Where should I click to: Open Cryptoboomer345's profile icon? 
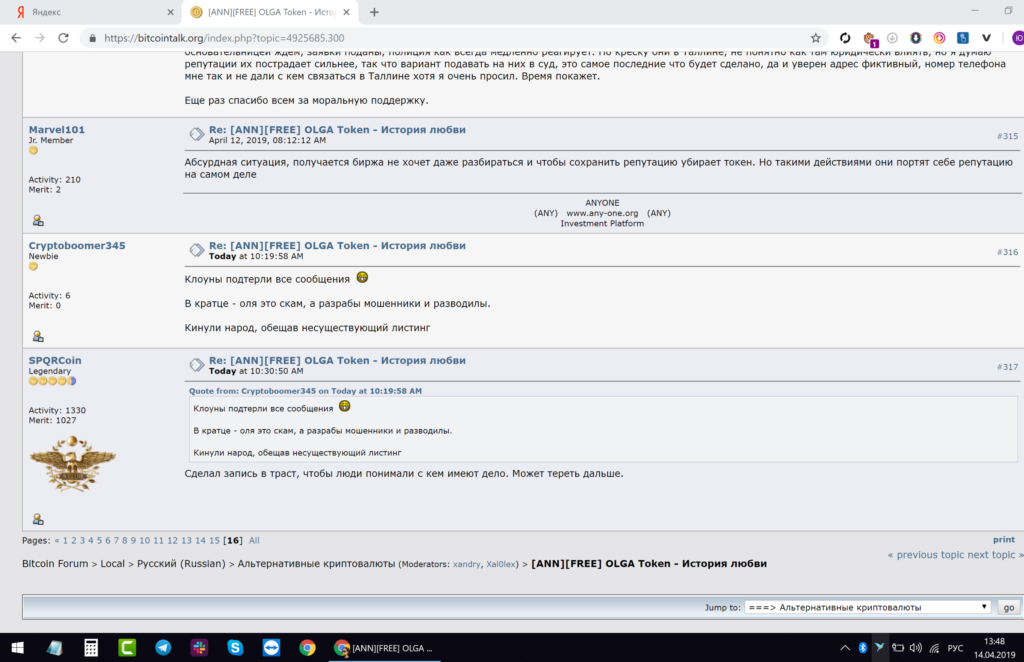click(x=38, y=336)
